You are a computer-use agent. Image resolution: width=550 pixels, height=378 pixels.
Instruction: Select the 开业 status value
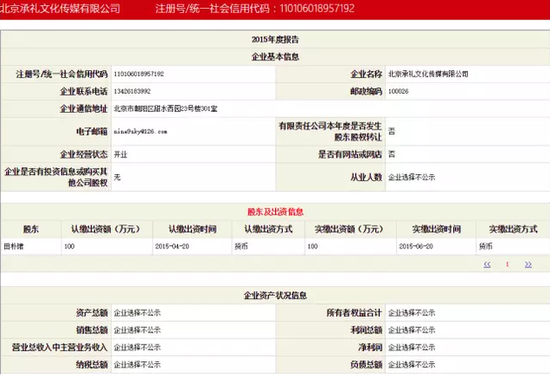tap(120, 154)
